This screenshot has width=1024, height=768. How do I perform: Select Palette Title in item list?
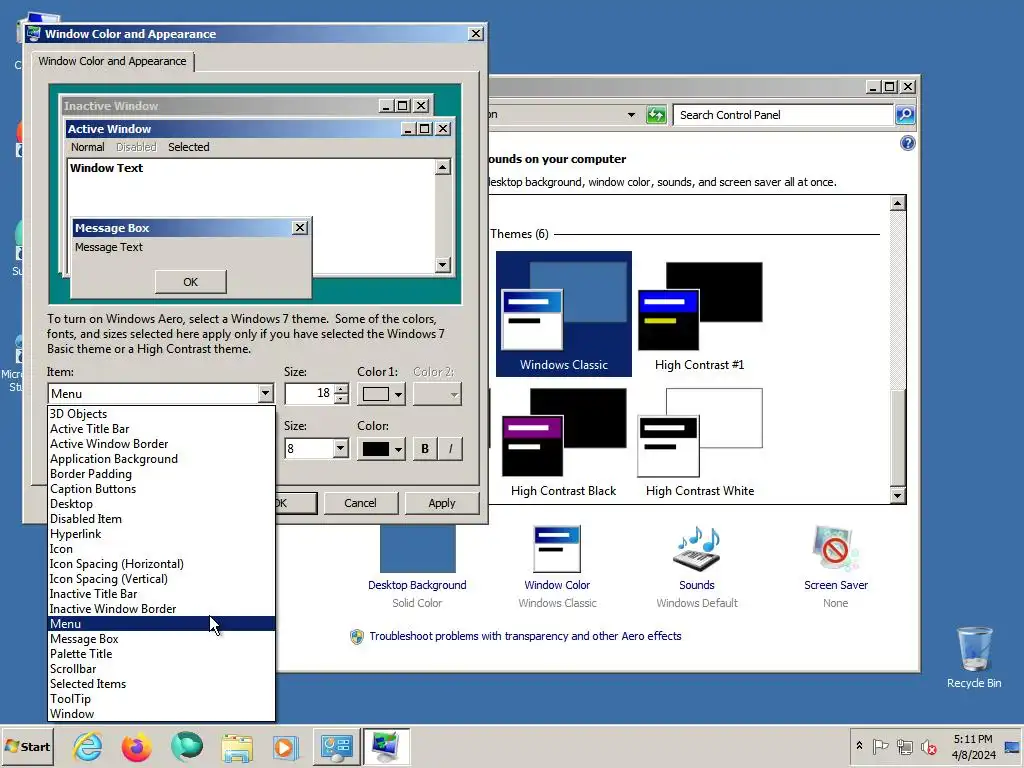(x=161, y=654)
